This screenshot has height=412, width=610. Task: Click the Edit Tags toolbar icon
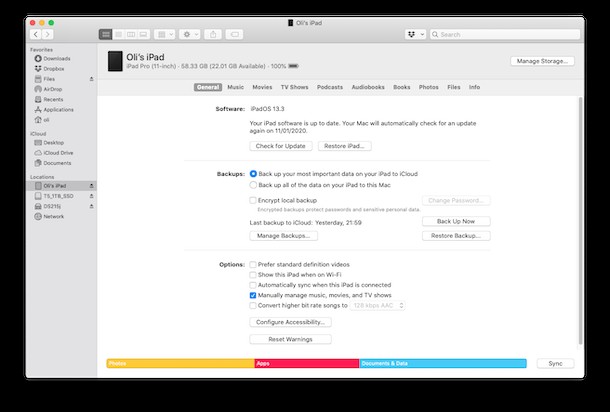pyautogui.click(x=235, y=35)
